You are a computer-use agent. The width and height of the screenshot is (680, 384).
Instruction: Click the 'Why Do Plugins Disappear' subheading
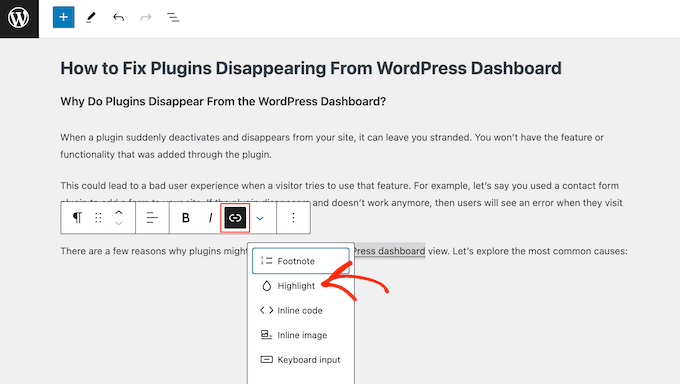click(x=223, y=101)
